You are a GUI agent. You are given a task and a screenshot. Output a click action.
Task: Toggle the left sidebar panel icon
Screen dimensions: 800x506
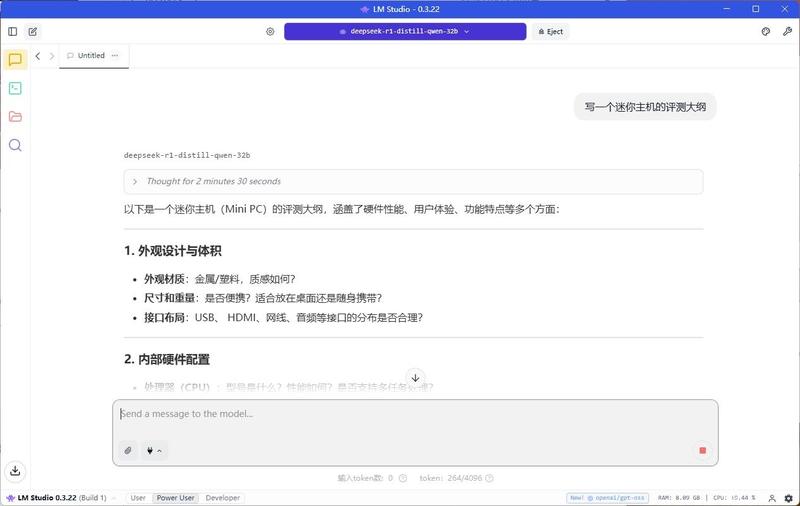click(13, 32)
